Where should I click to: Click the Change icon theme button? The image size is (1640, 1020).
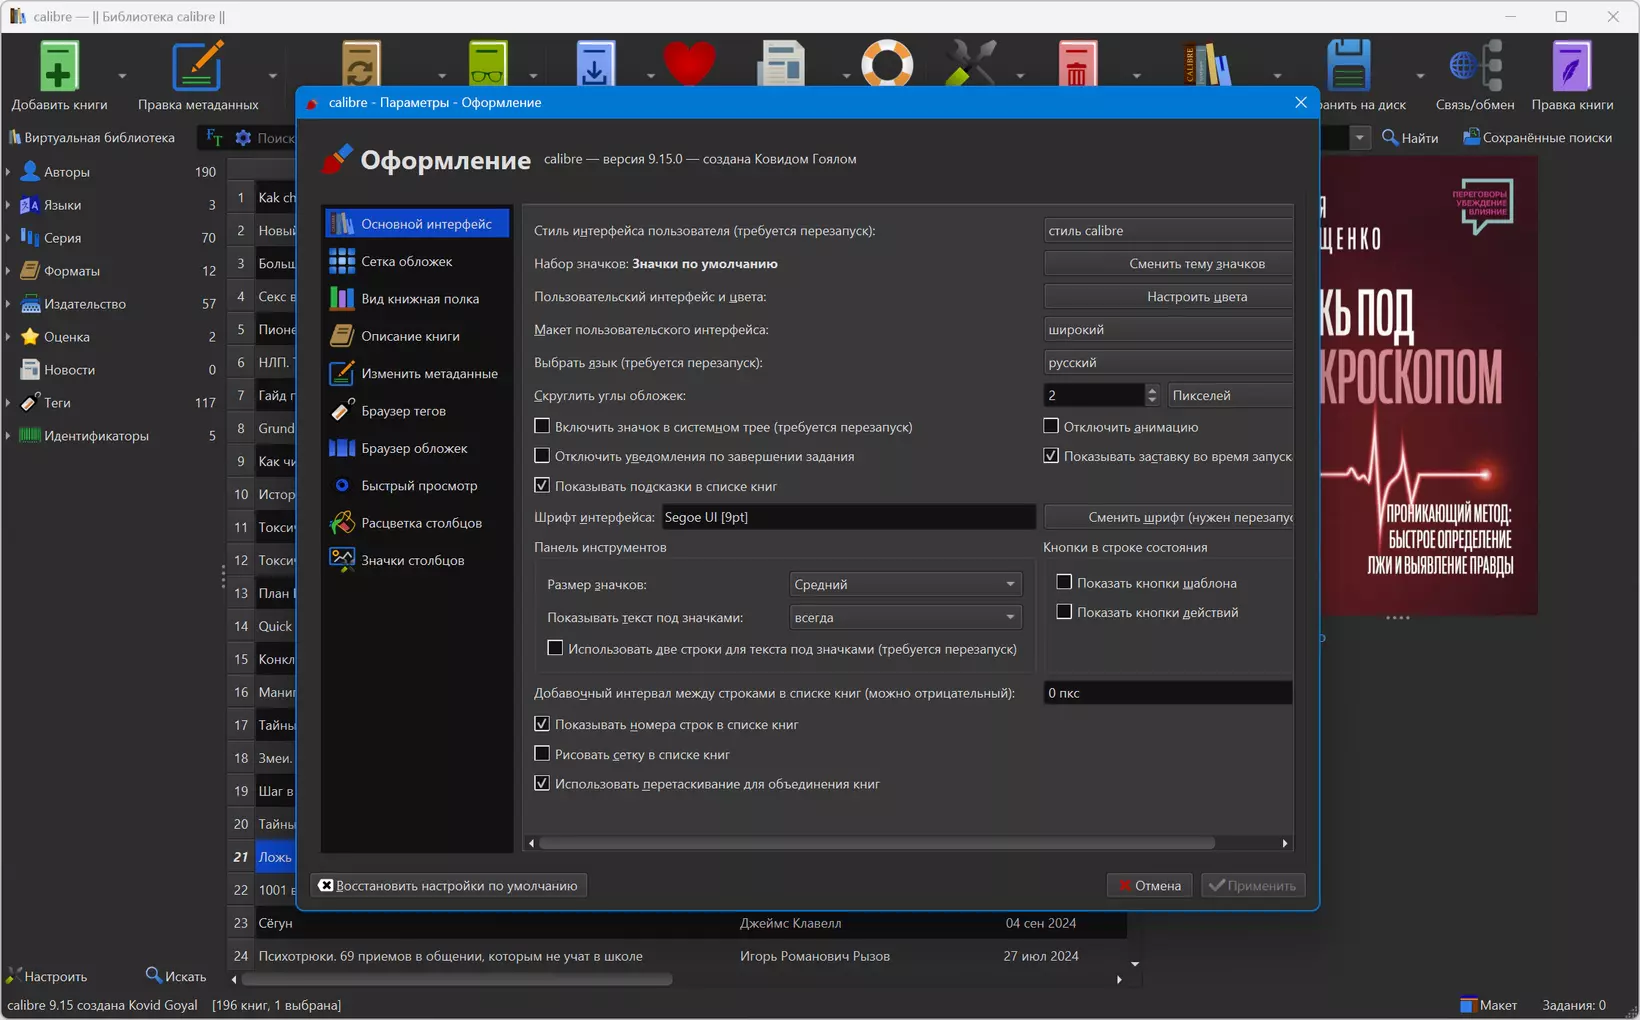point(1168,264)
